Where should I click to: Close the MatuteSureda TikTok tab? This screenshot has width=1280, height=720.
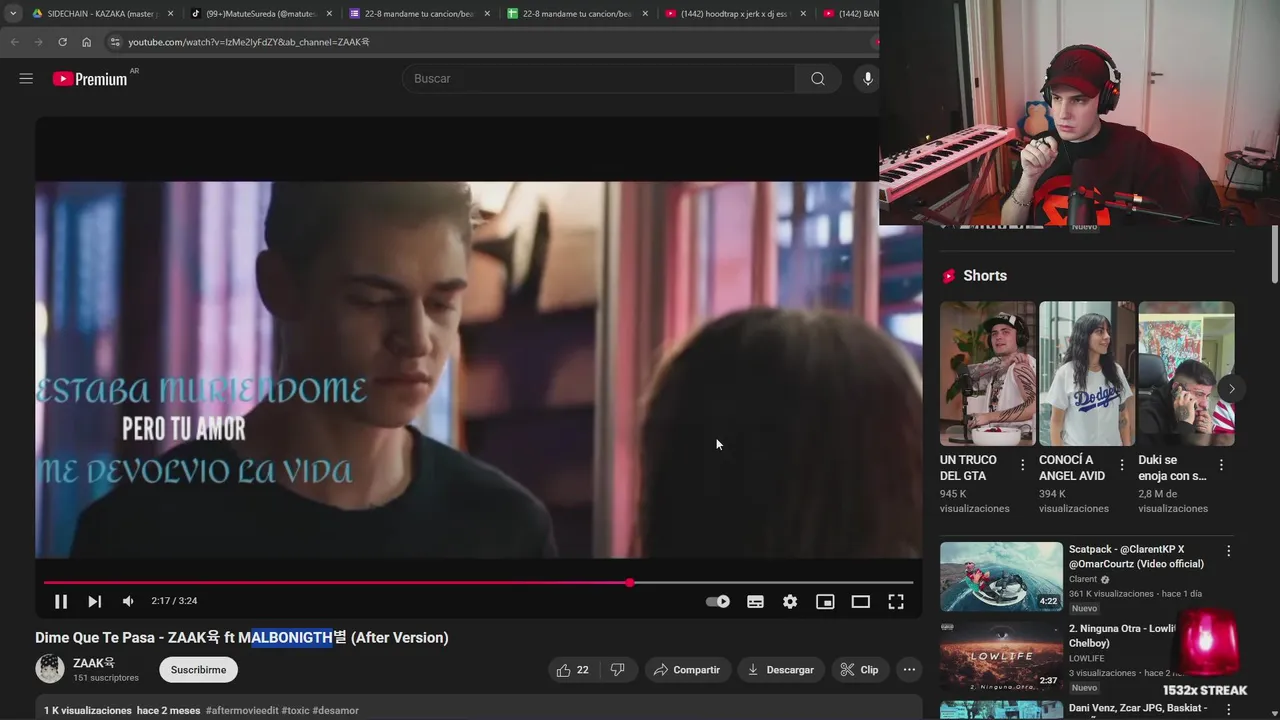tap(329, 14)
